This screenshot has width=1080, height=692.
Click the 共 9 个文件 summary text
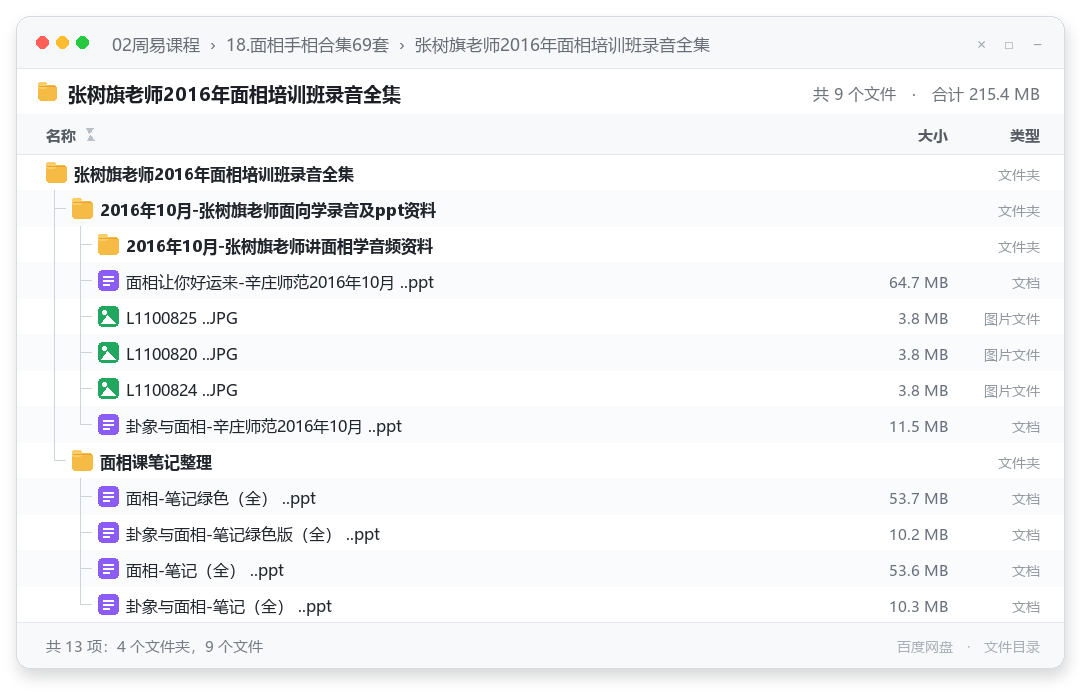pos(854,94)
